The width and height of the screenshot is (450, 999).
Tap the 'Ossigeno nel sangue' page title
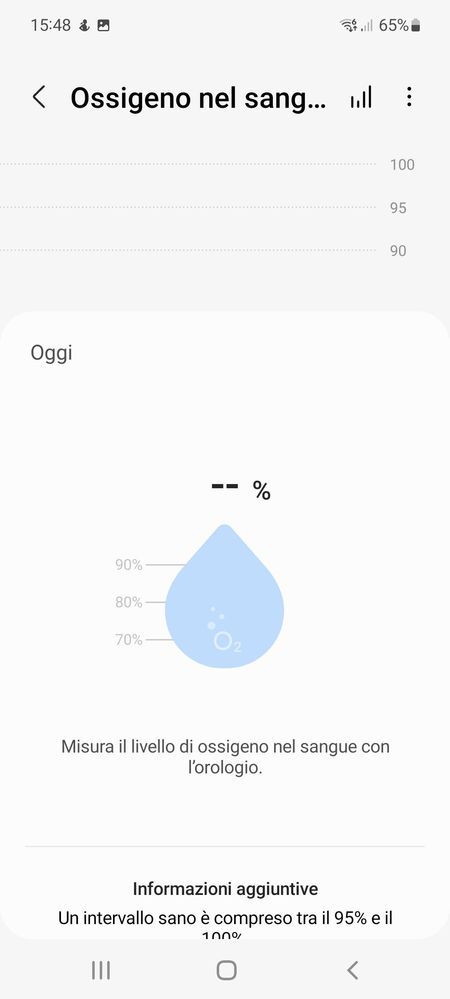click(x=198, y=99)
